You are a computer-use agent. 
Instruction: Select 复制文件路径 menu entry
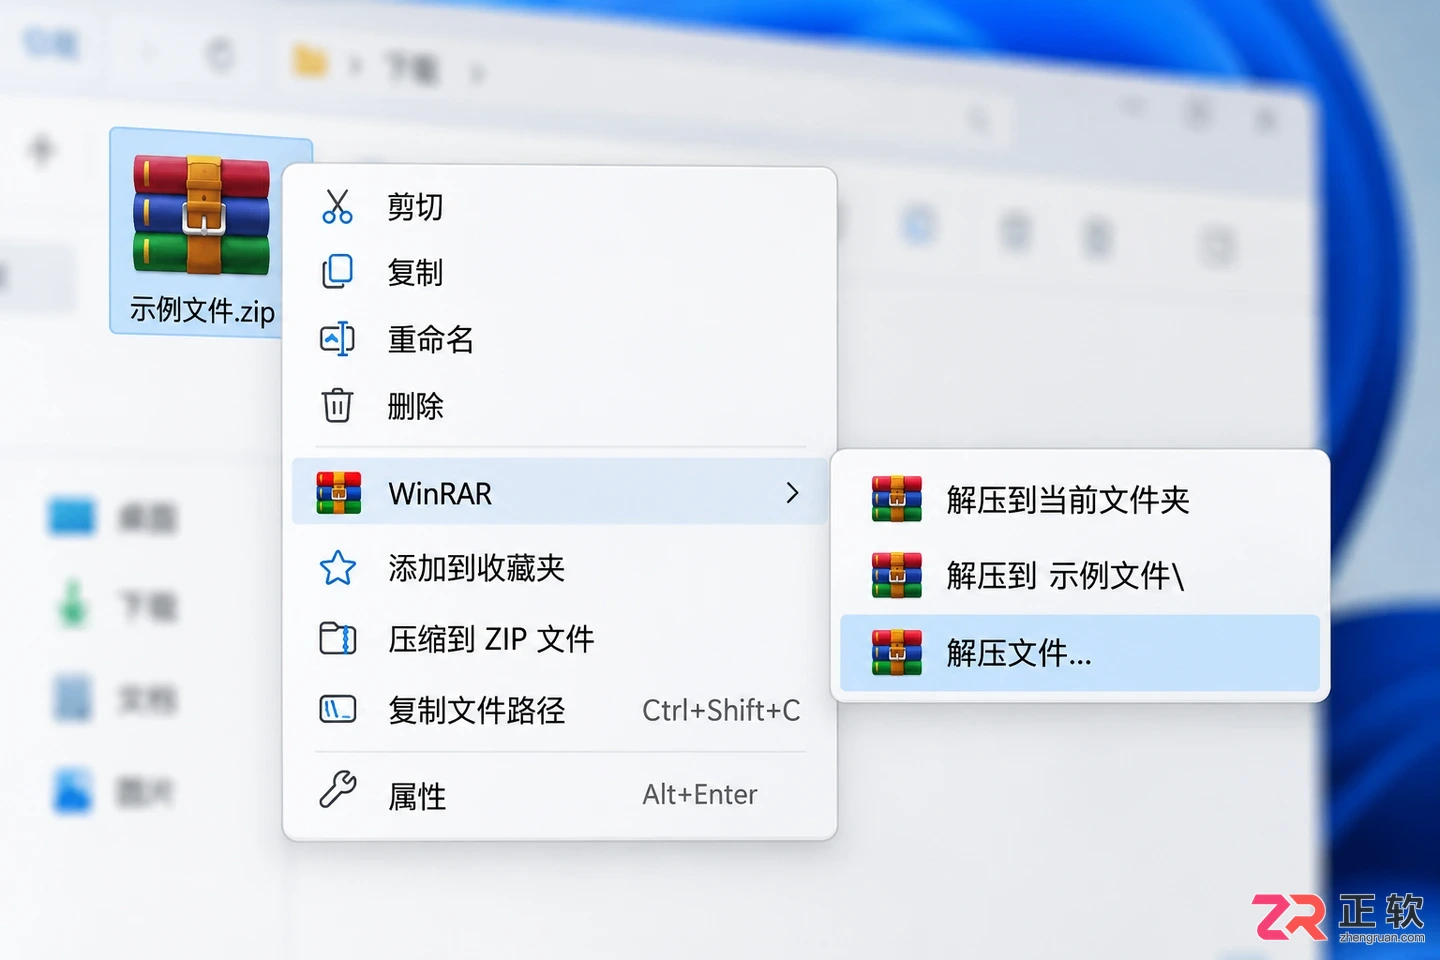560,710
